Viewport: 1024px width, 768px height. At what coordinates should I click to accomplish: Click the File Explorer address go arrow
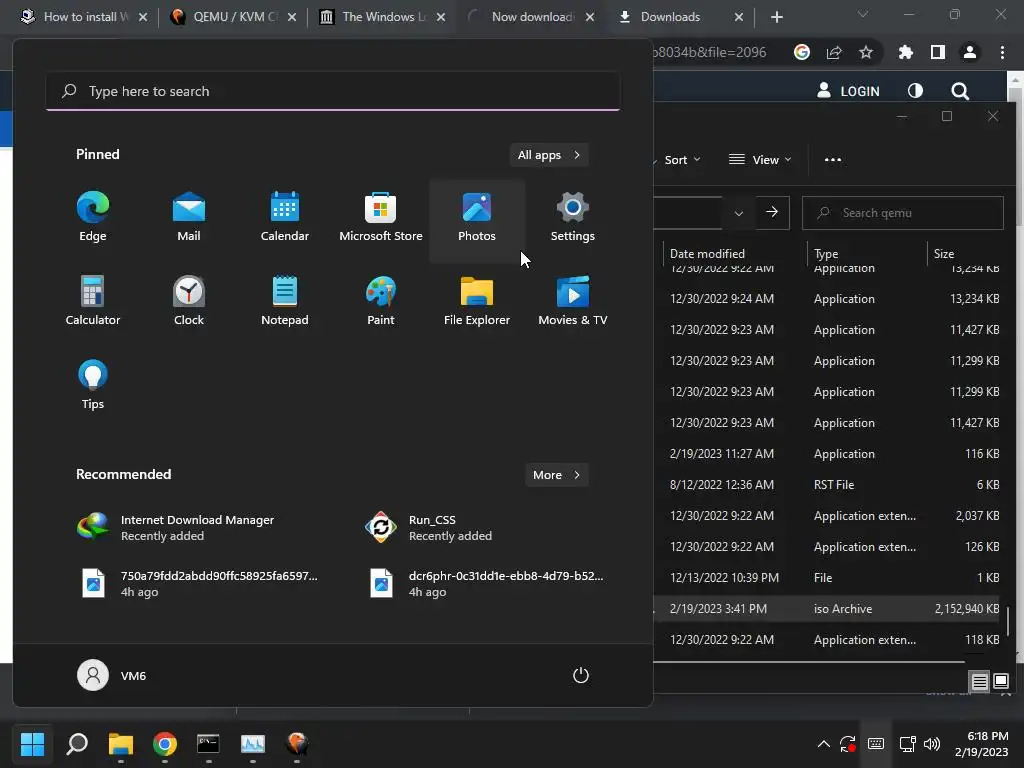point(772,212)
